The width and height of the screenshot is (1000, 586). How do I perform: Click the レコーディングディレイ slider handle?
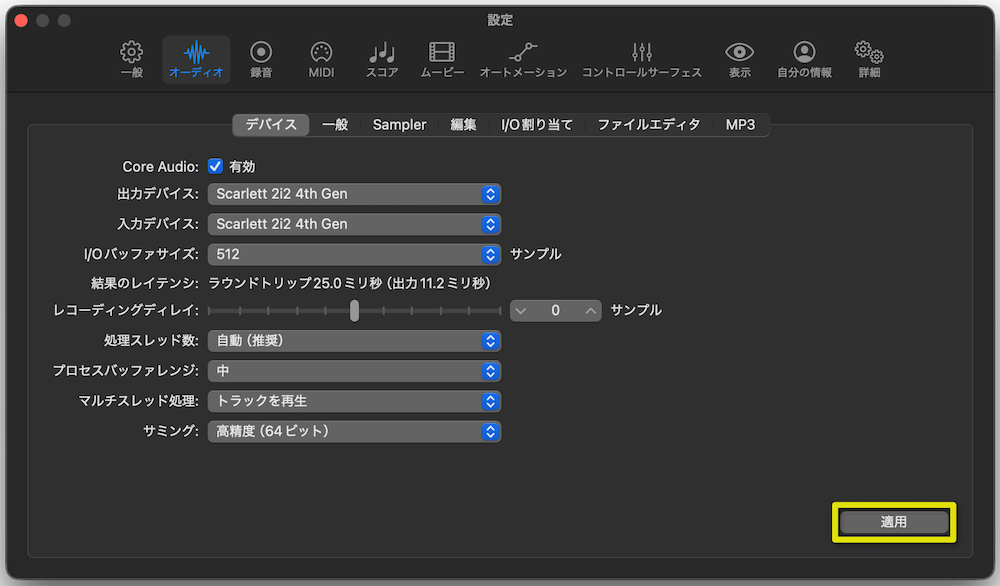click(x=354, y=310)
